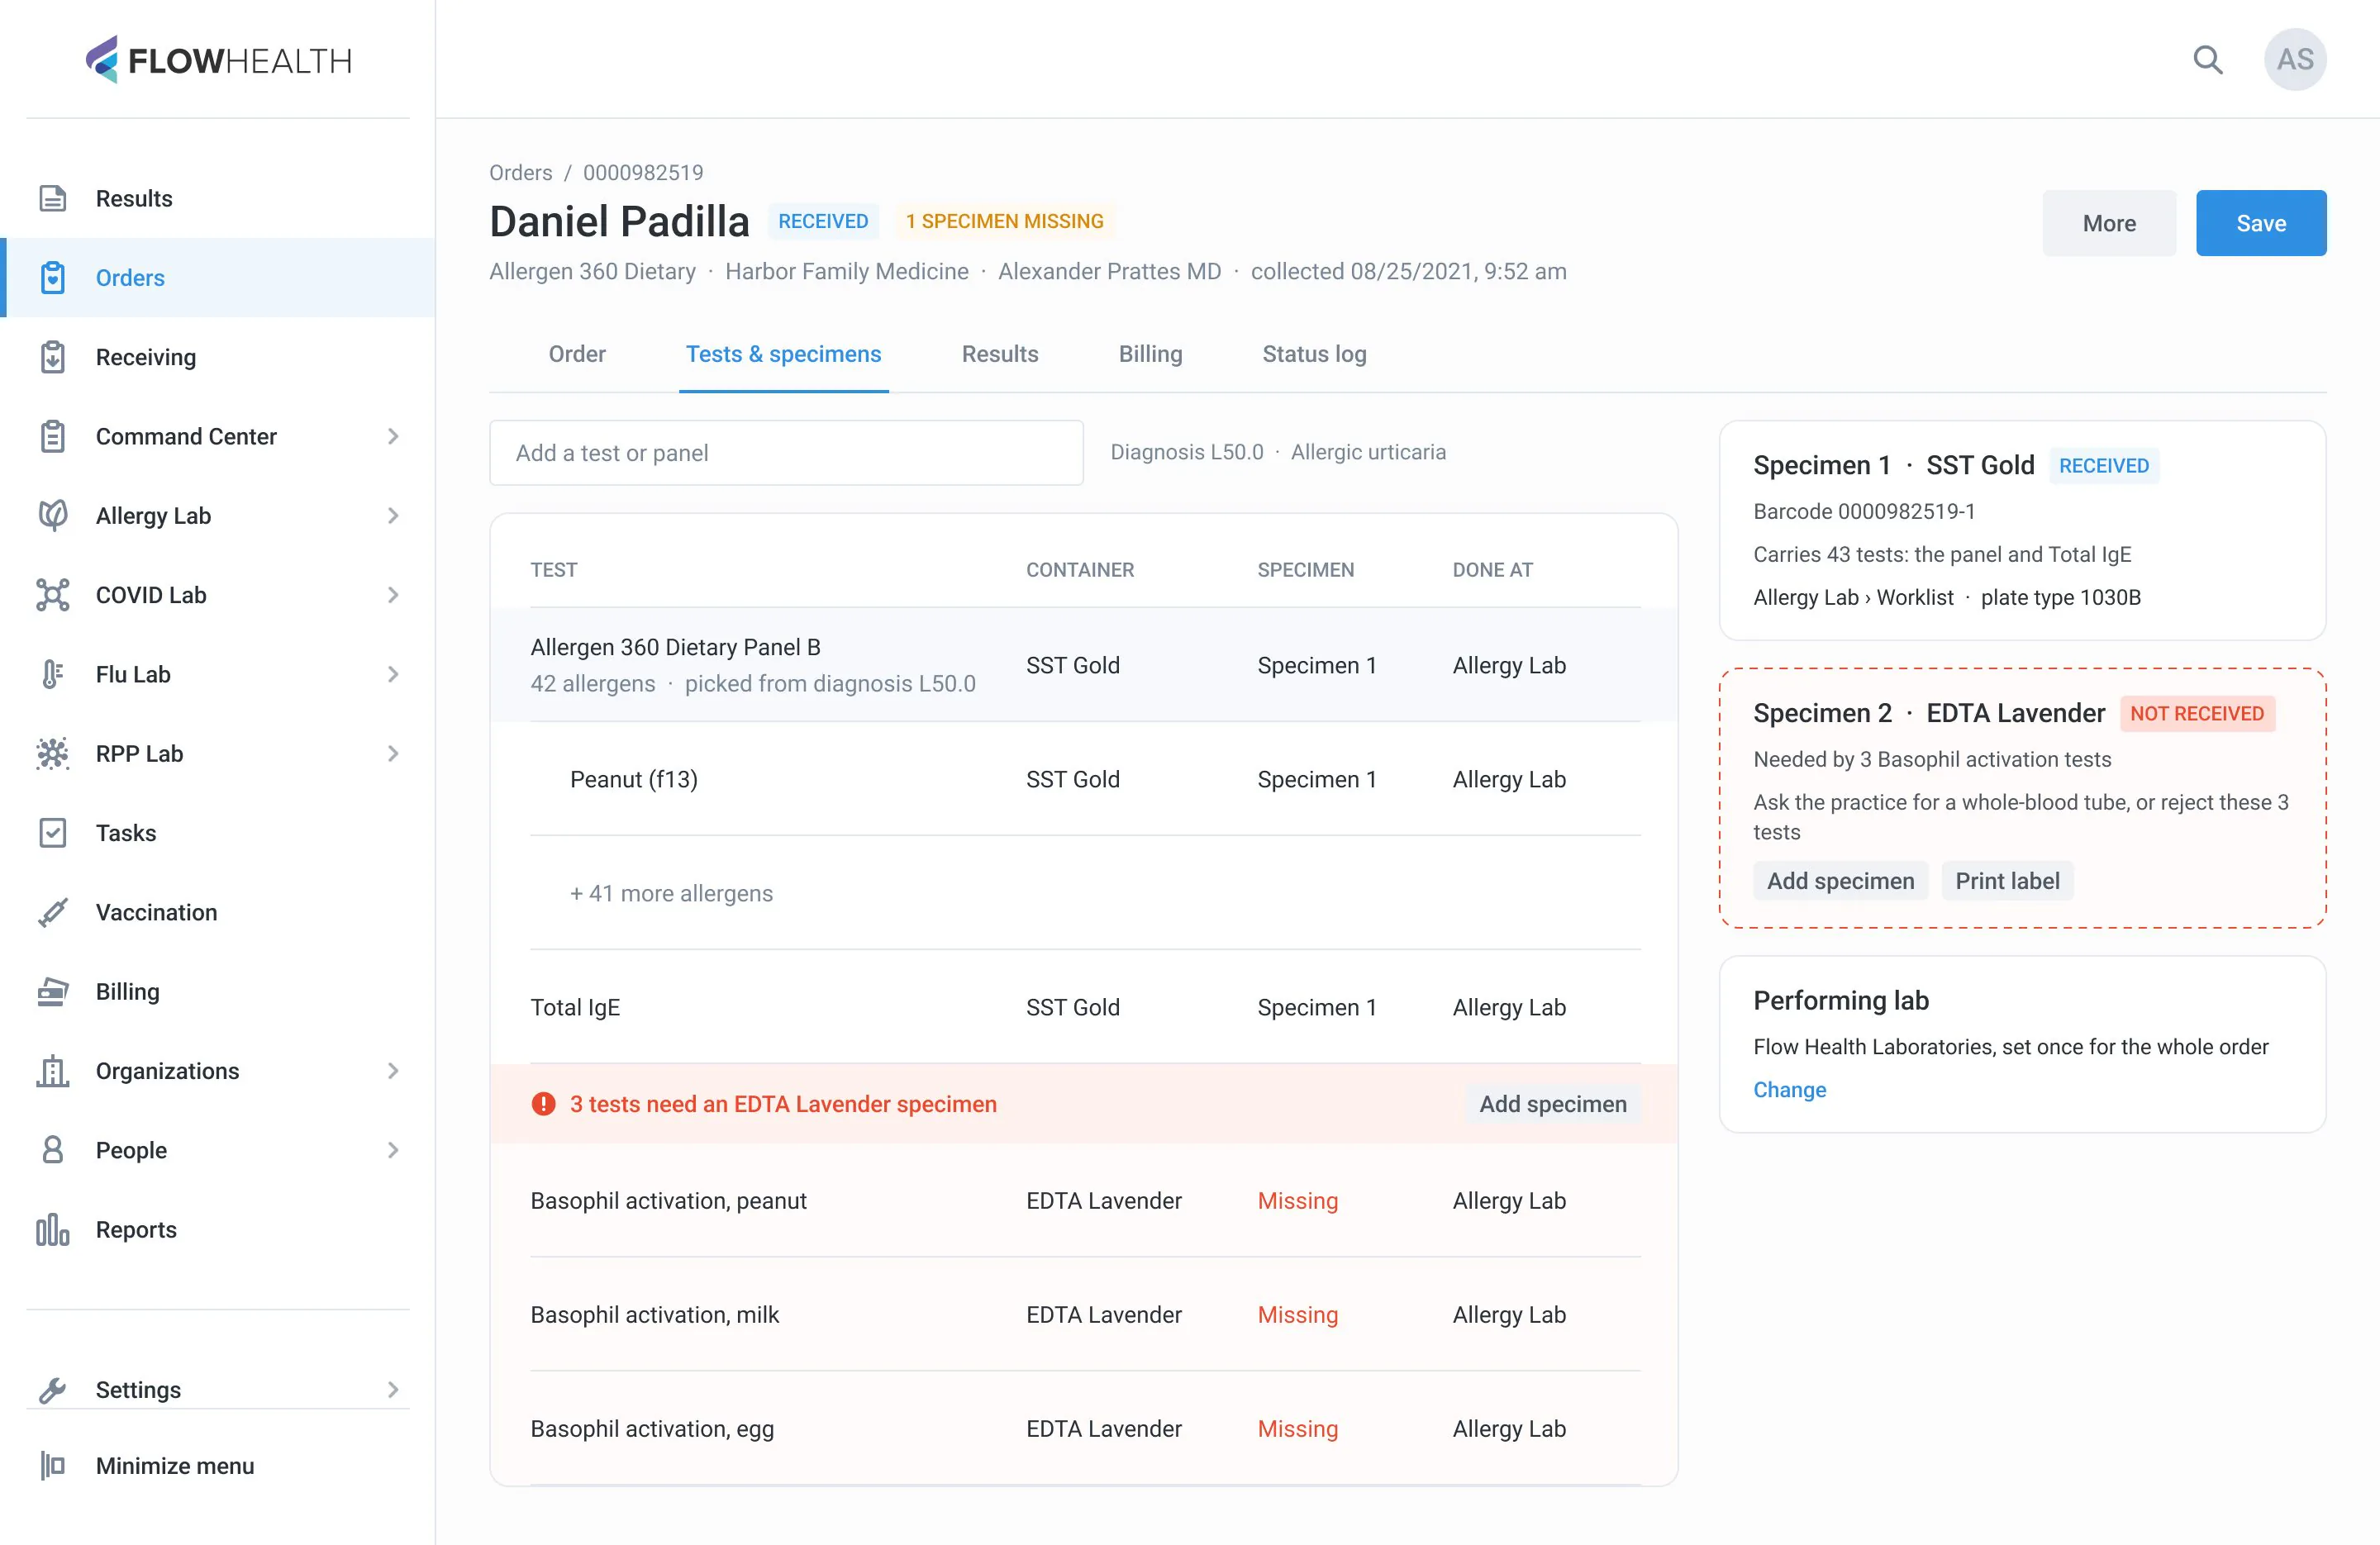2380x1545 pixels.
Task: Open search with the magnifier icon
Action: [2208, 60]
